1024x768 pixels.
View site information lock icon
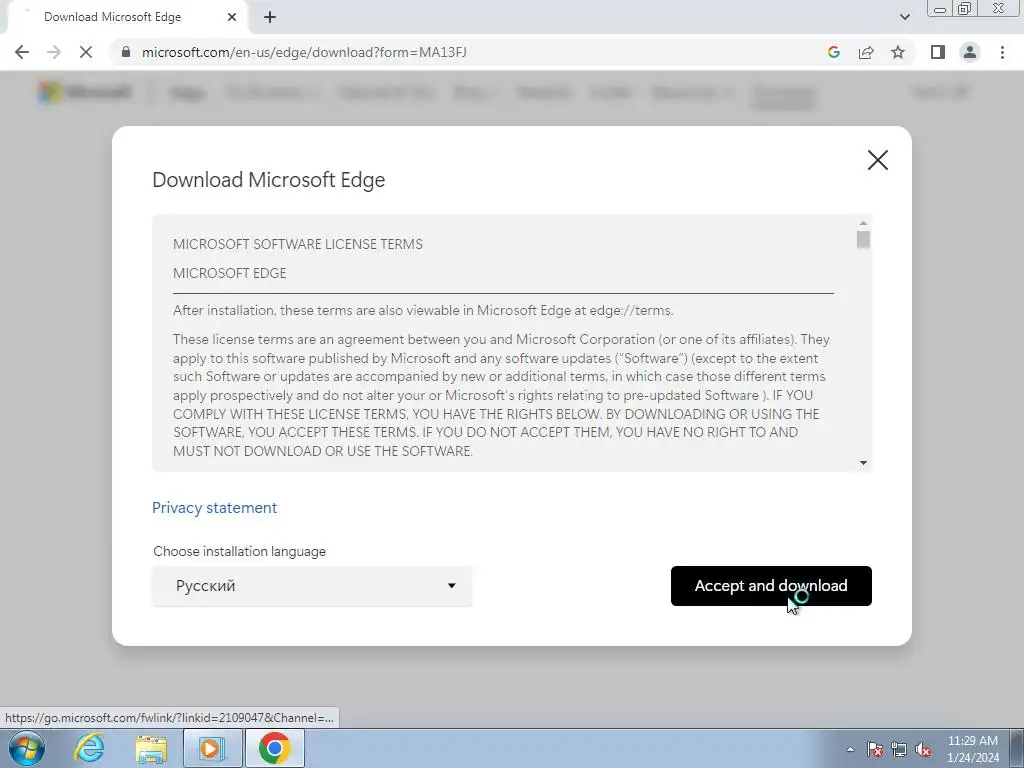pyautogui.click(x=126, y=52)
